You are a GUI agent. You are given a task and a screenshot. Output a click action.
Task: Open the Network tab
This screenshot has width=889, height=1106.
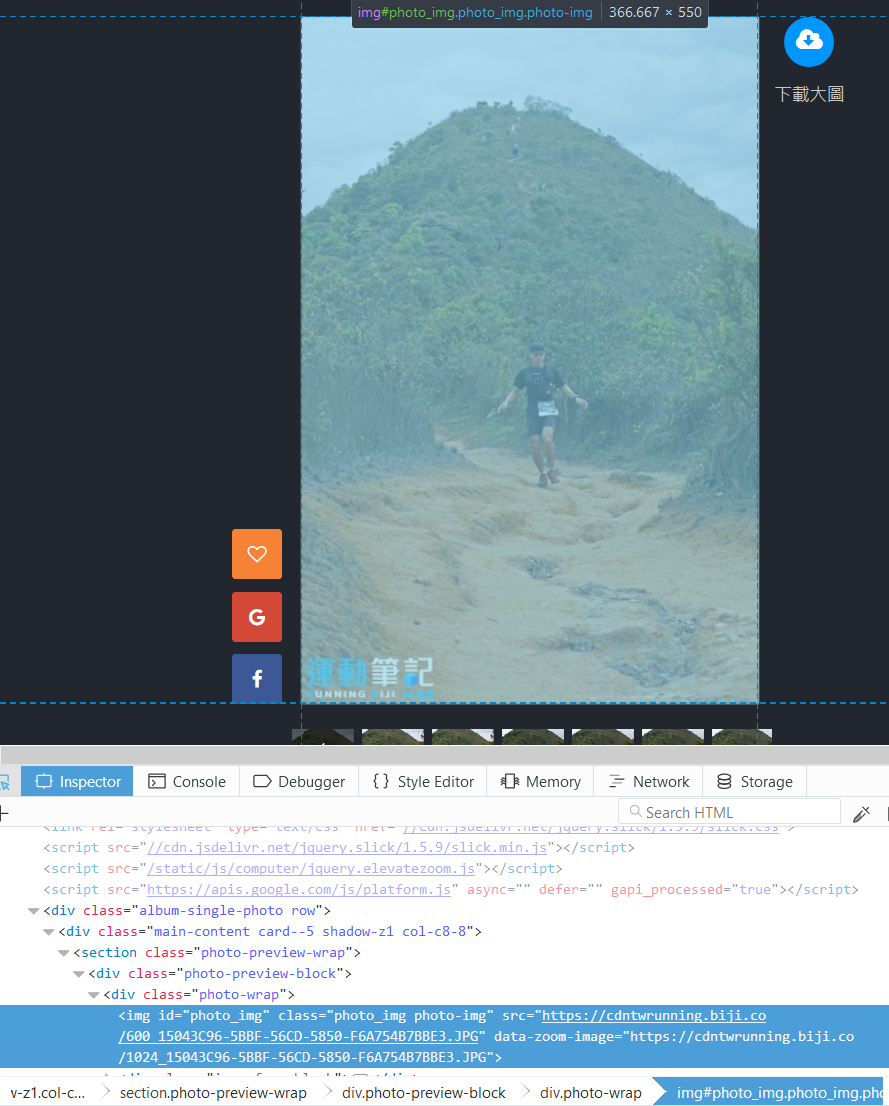click(648, 782)
